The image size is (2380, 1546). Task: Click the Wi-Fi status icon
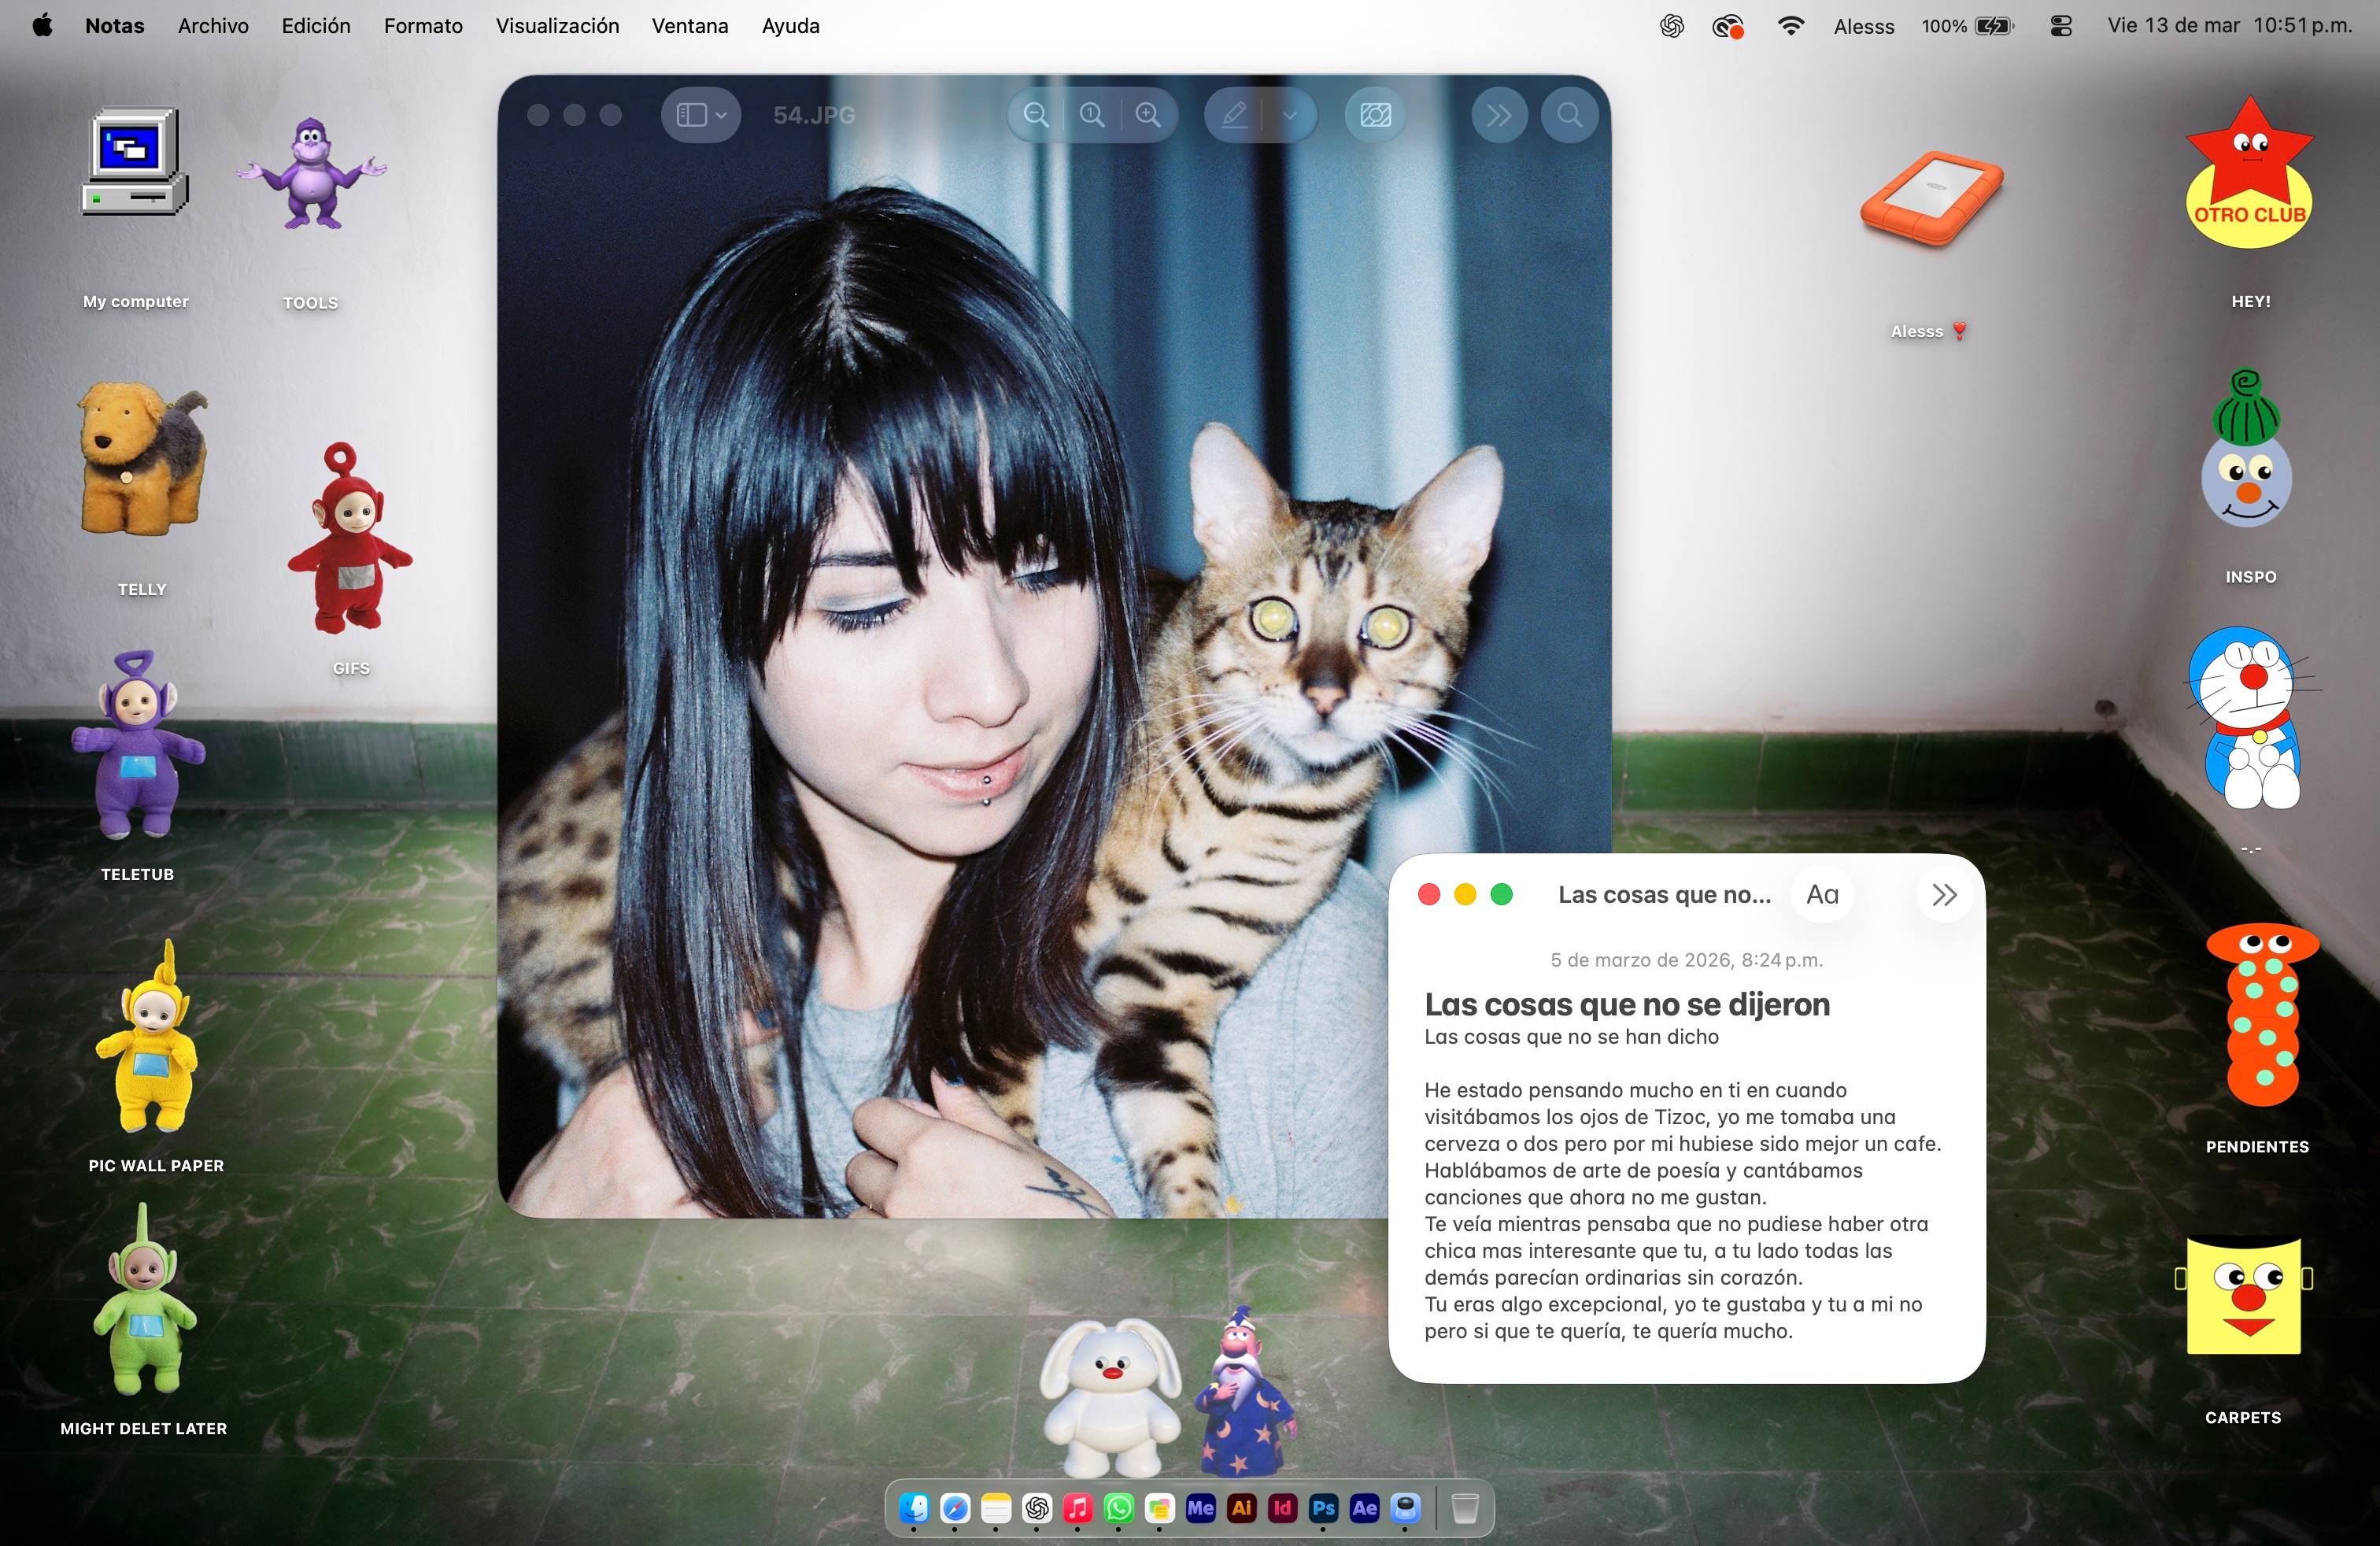click(x=1791, y=26)
